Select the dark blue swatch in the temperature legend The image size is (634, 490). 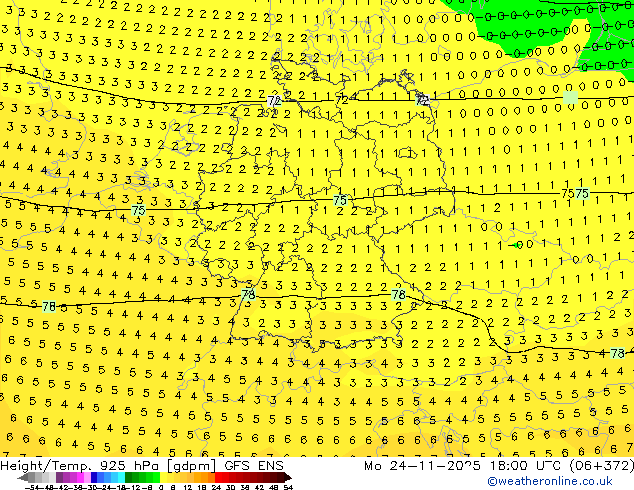click(x=94, y=477)
